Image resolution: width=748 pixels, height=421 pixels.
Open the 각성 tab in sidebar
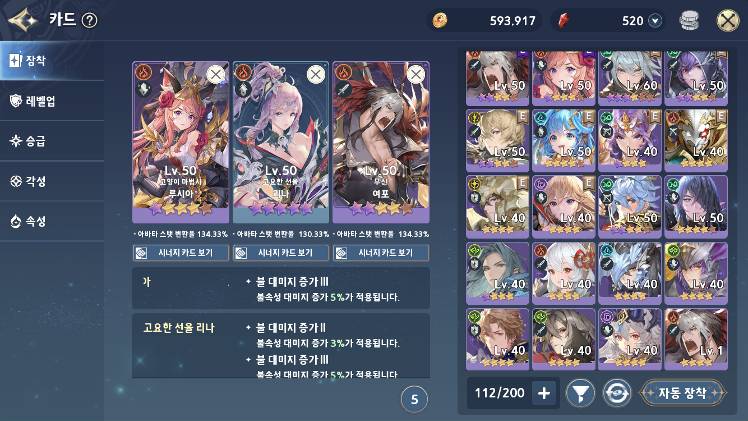pyautogui.click(x=52, y=181)
